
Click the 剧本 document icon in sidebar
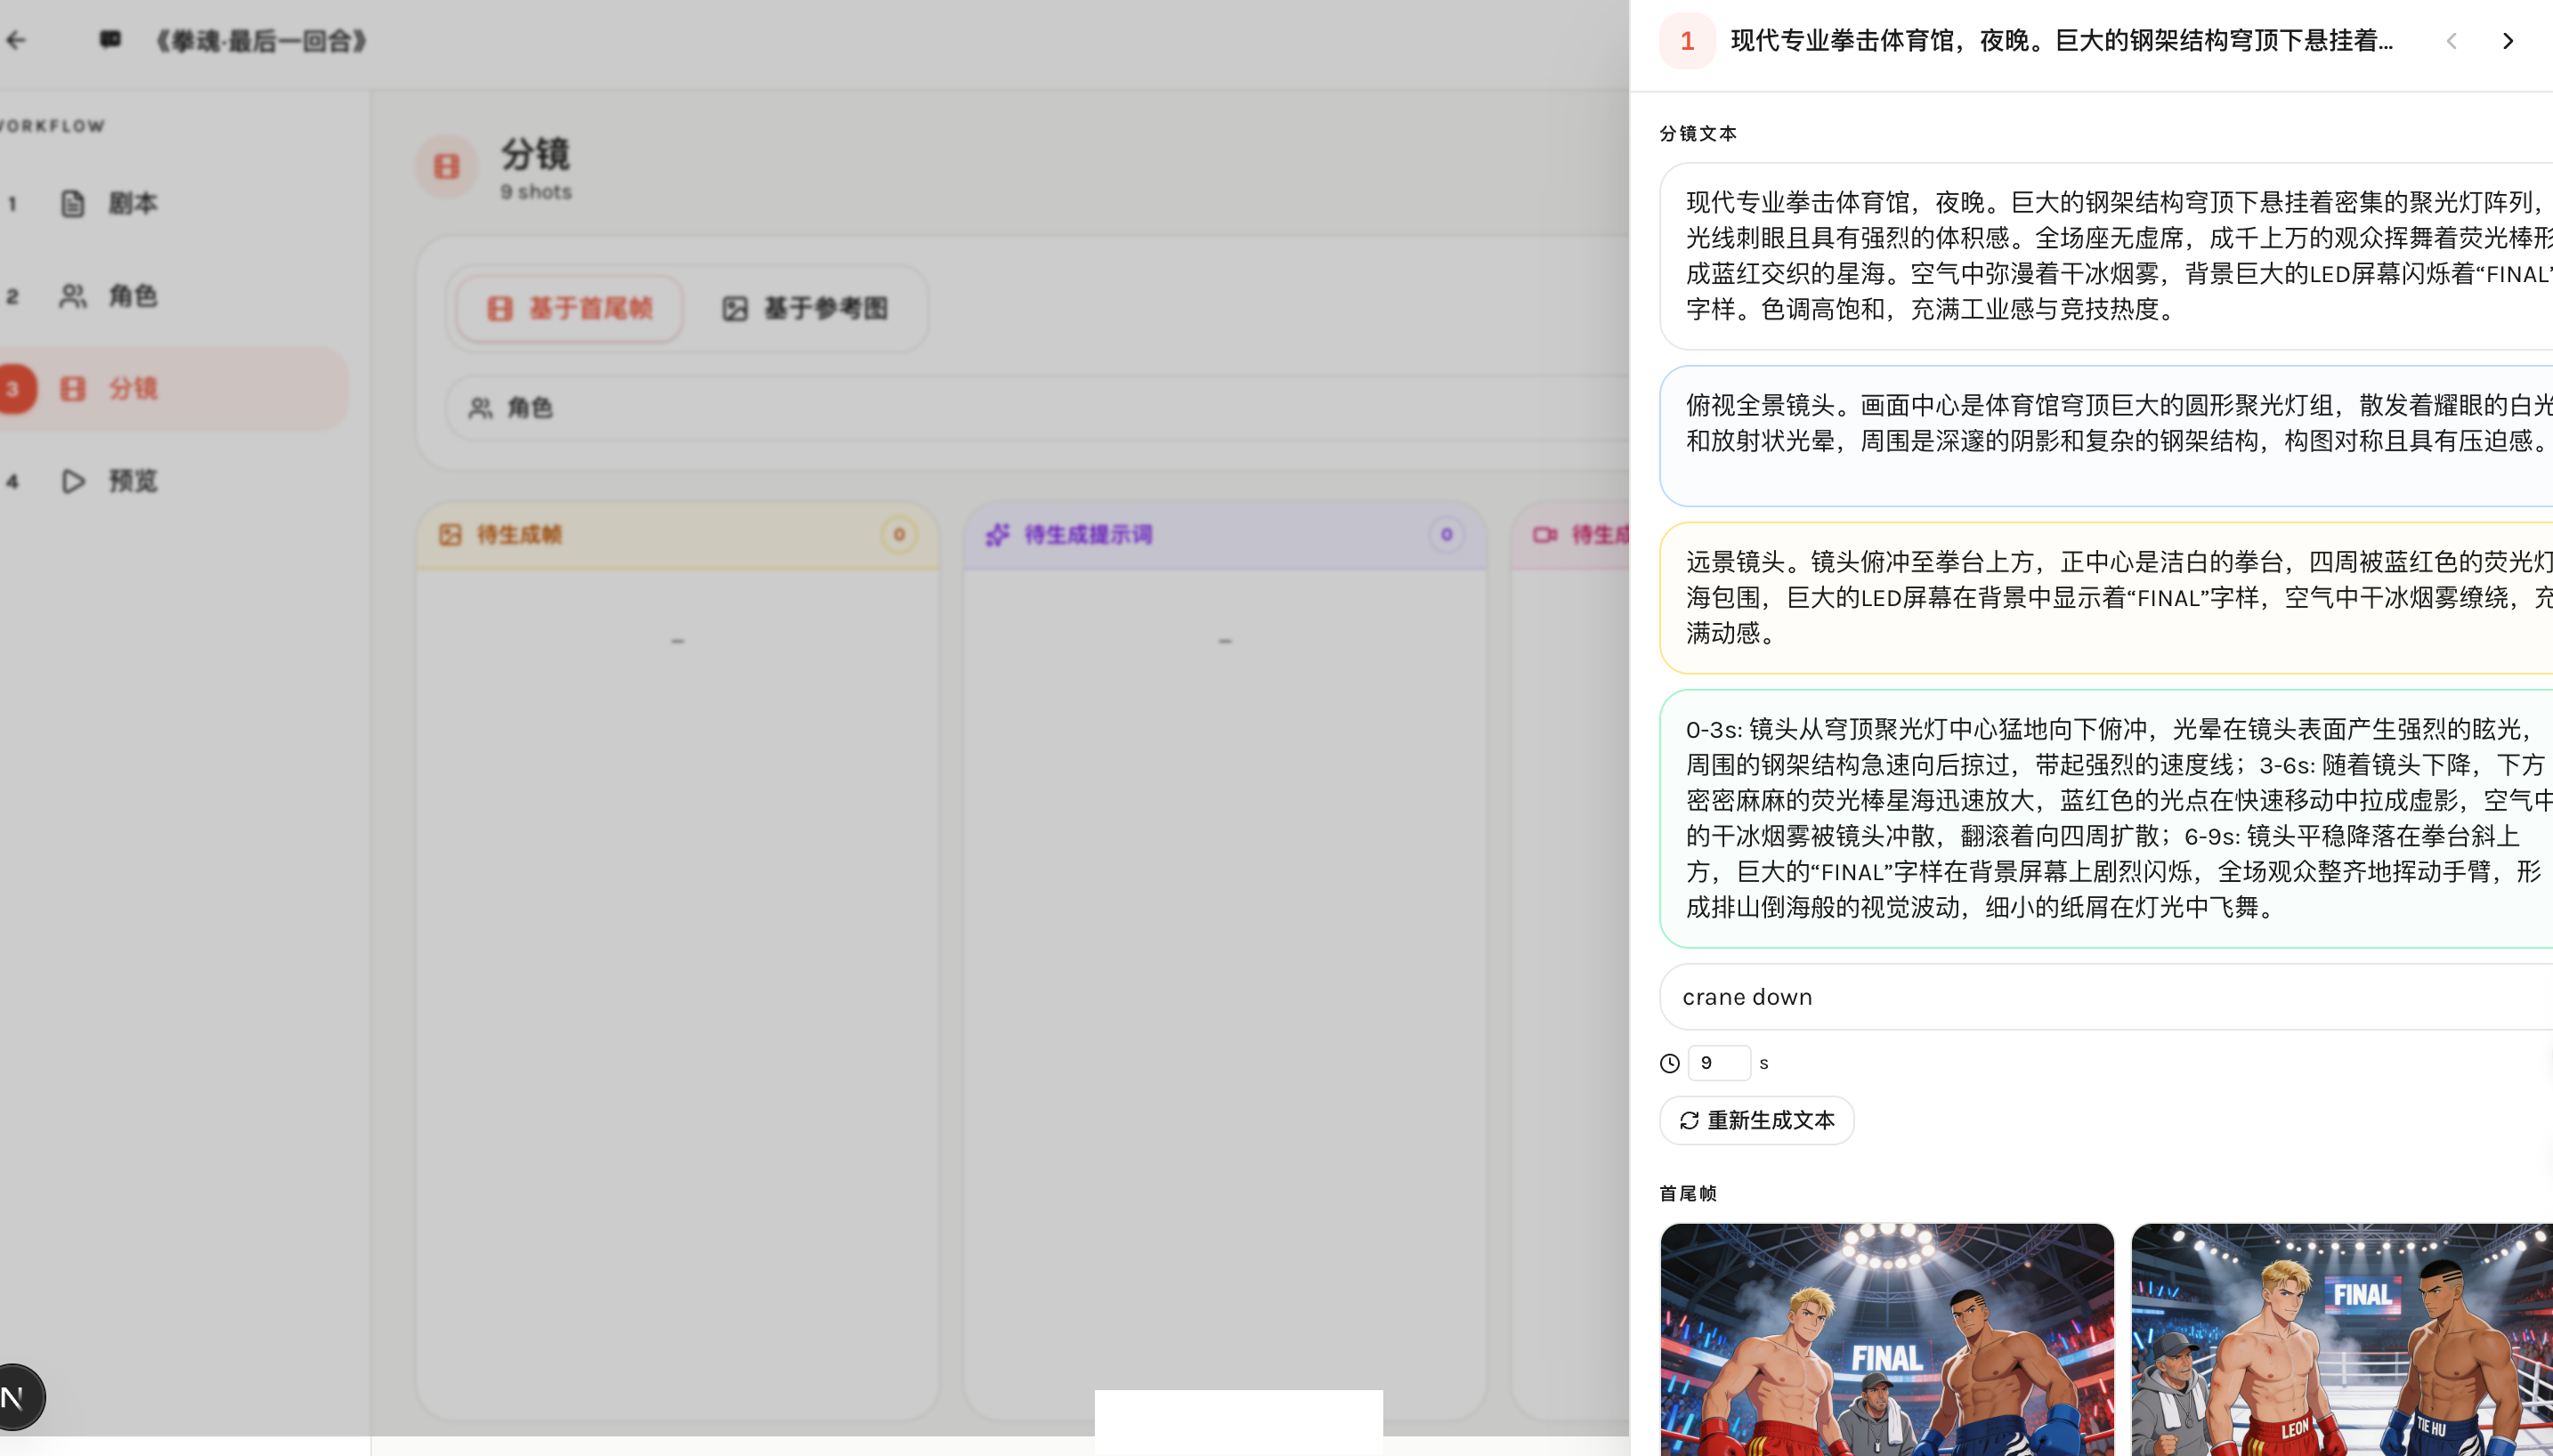click(x=72, y=203)
